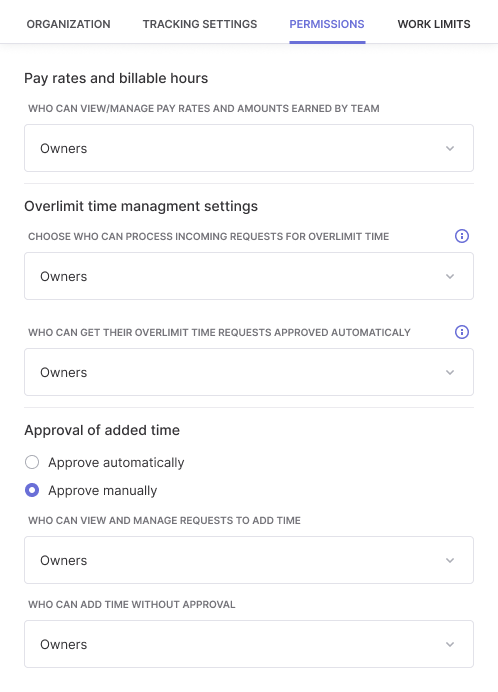The width and height of the screenshot is (498, 692).
Task: Click chevron in manage requests to add time dropdown
Action: tap(450, 560)
